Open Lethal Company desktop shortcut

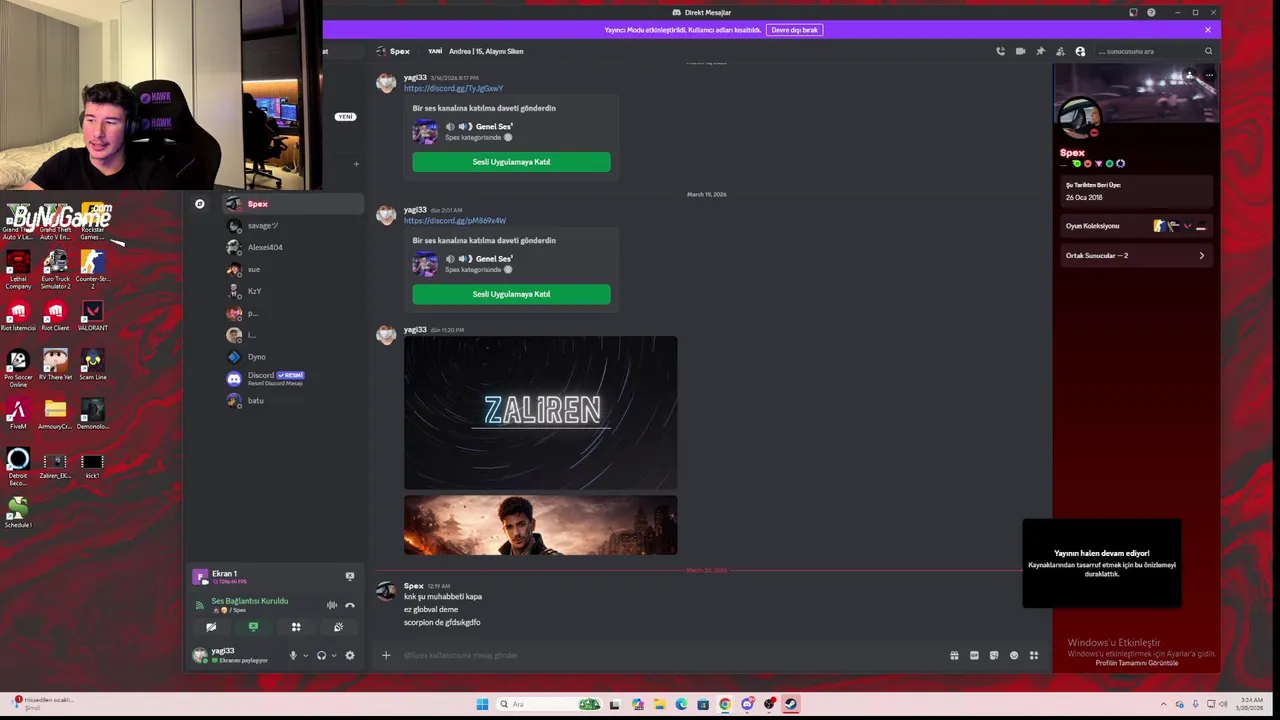point(18,267)
